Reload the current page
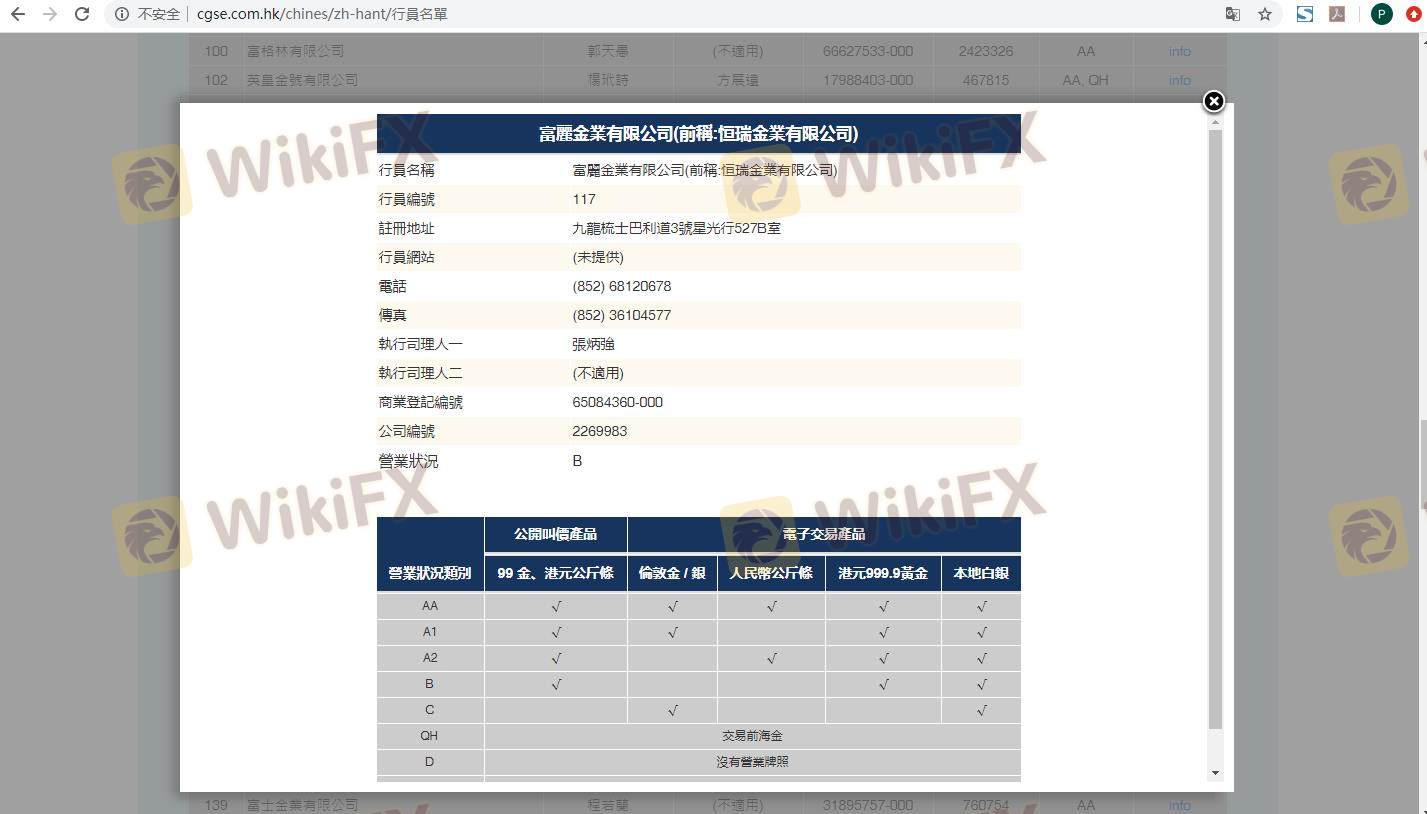This screenshot has height=814, width=1427. pyautogui.click(x=83, y=14)
